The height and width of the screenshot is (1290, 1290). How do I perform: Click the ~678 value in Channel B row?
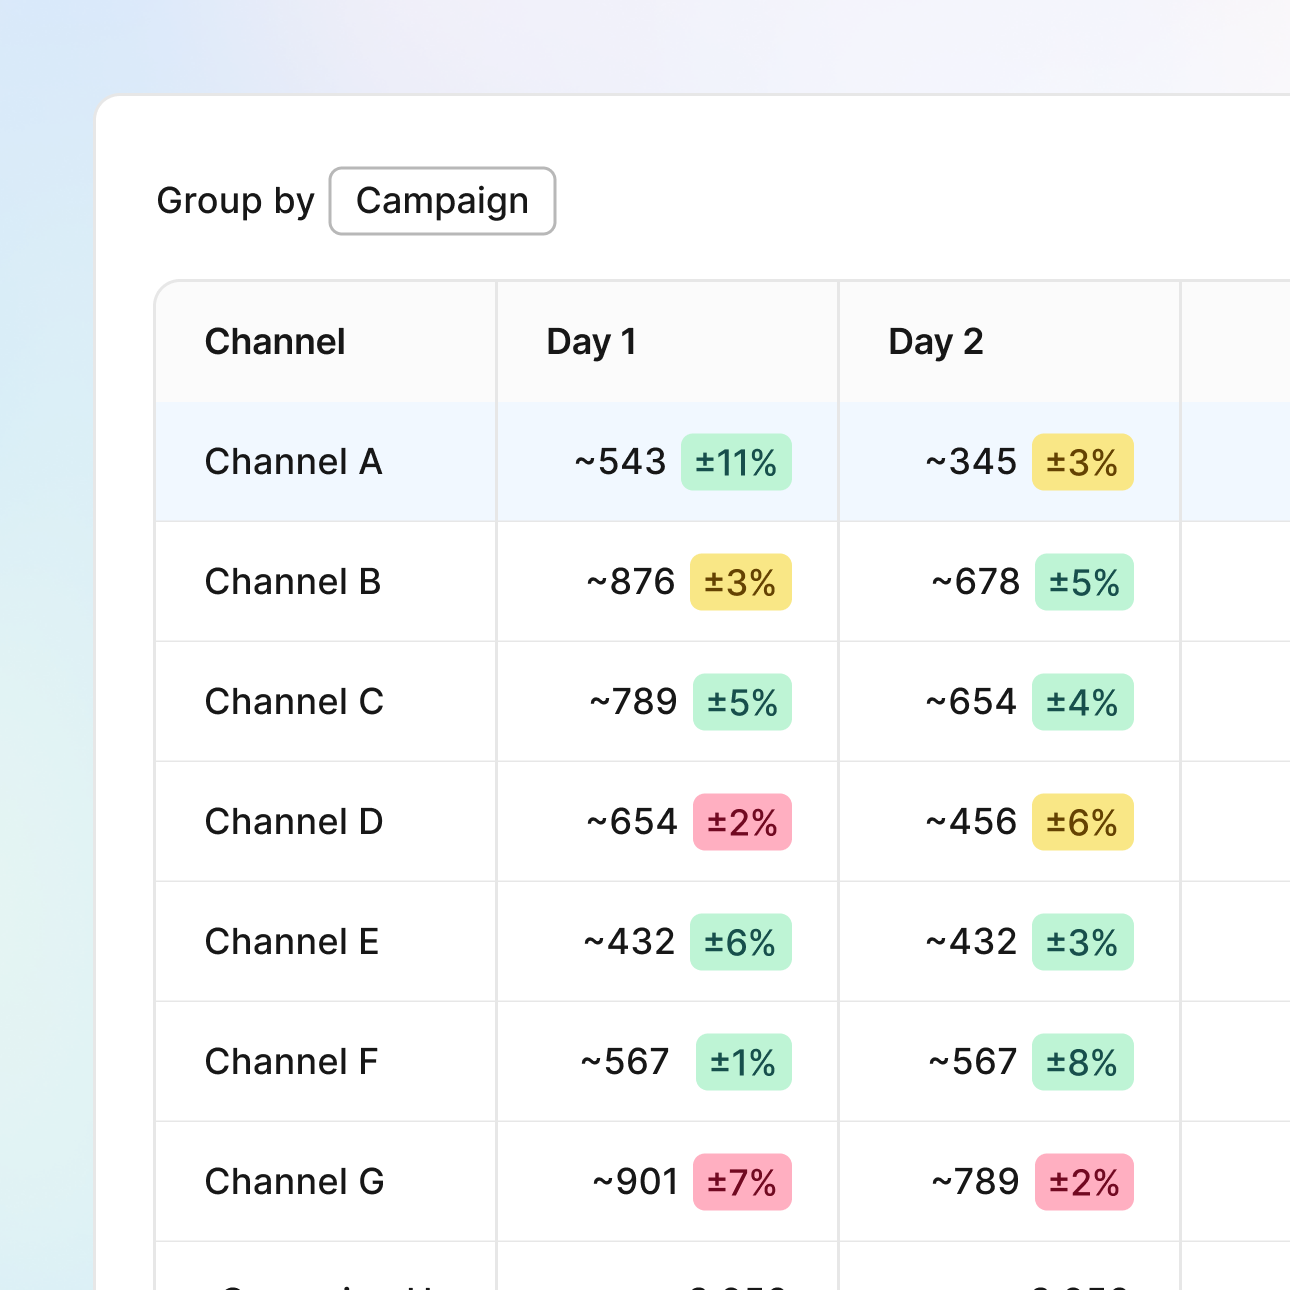pos(975,582)
